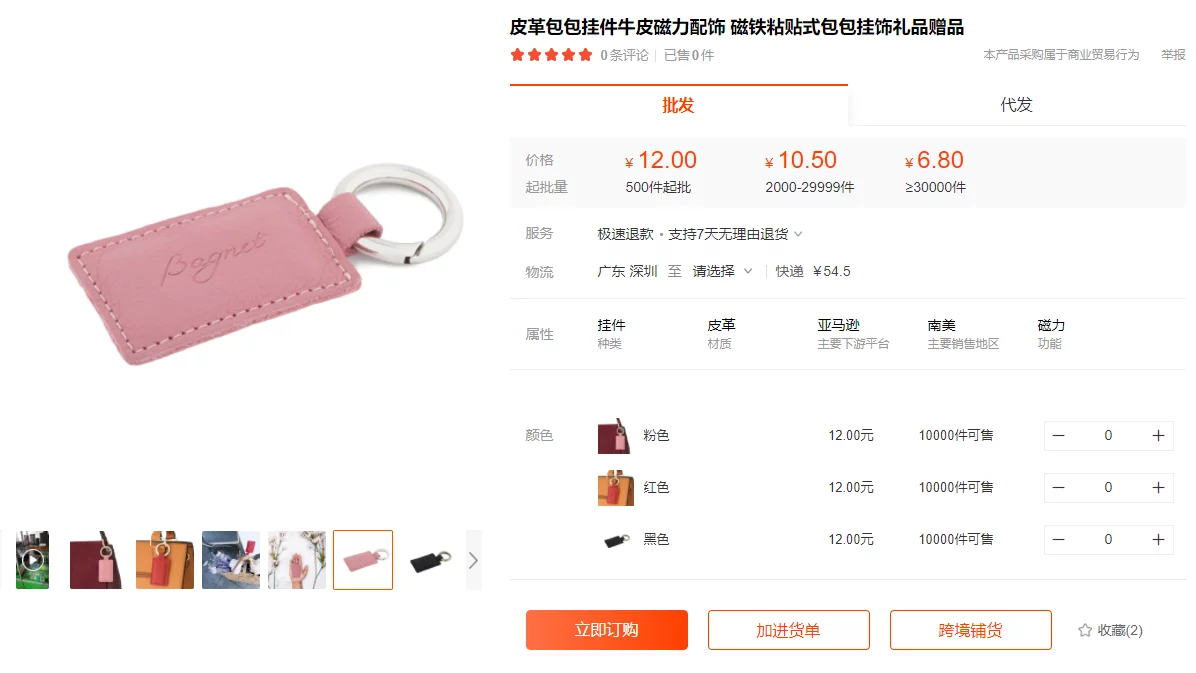Click the 跨境铺货 button
The height and width of the screenshot is (673, 1196).
click(x=970, y=630)
